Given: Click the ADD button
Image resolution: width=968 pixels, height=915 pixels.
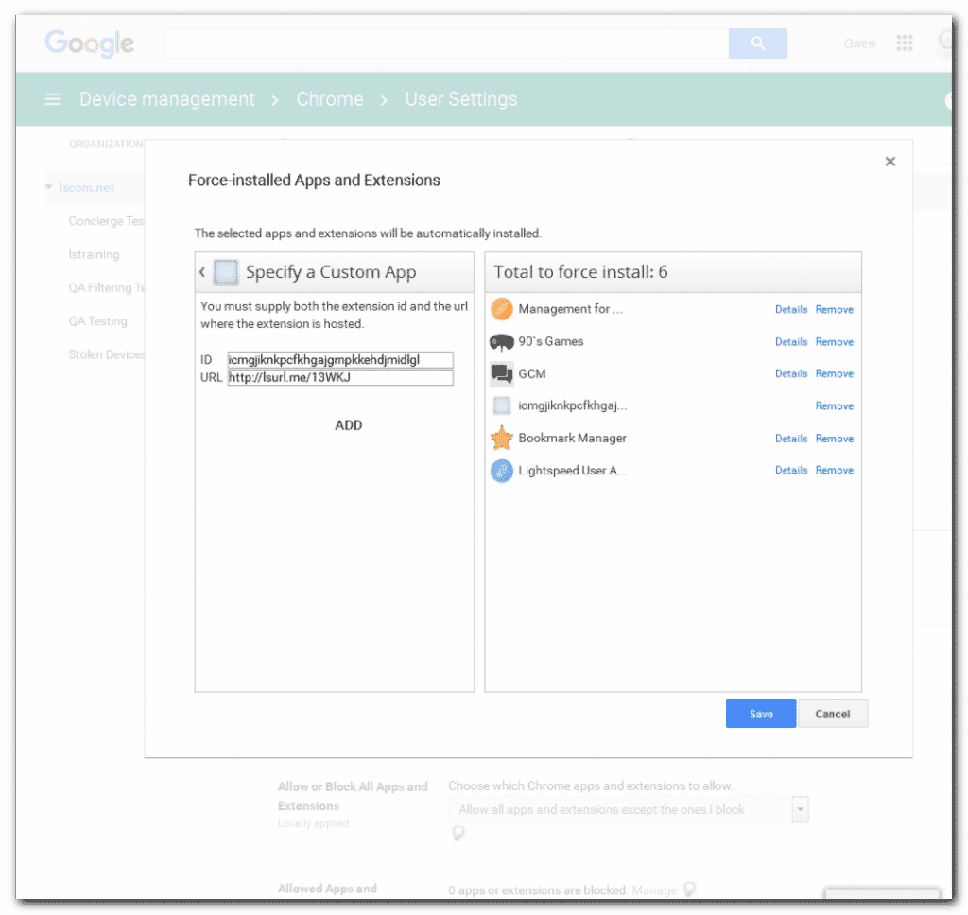Looking at the screenshot, I should tap(349, 425).
